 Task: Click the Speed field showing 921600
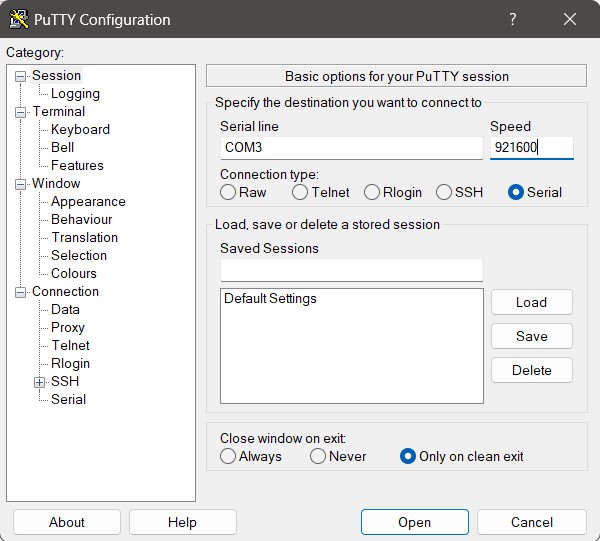[532, 148]
